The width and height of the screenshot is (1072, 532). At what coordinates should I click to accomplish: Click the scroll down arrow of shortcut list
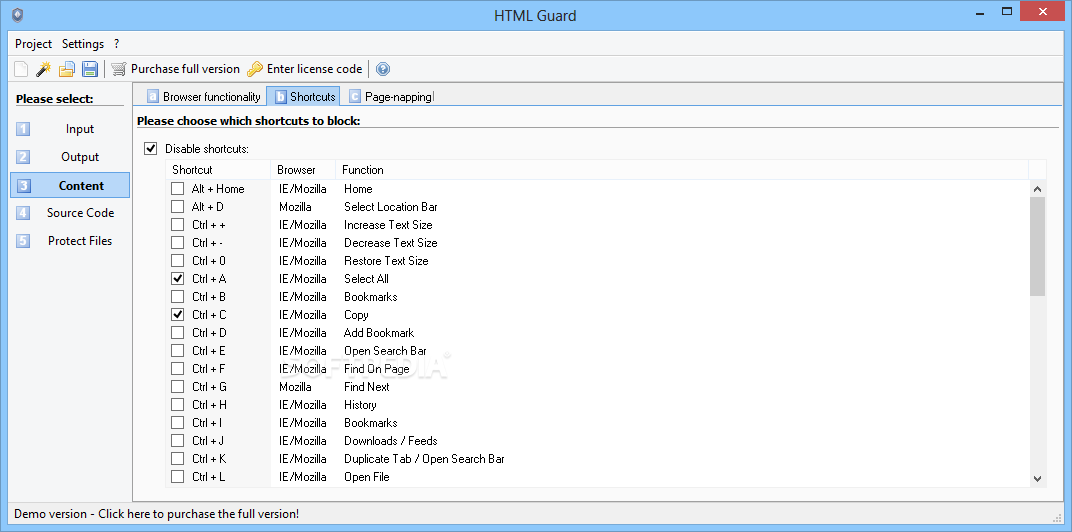pos(1037,479)
